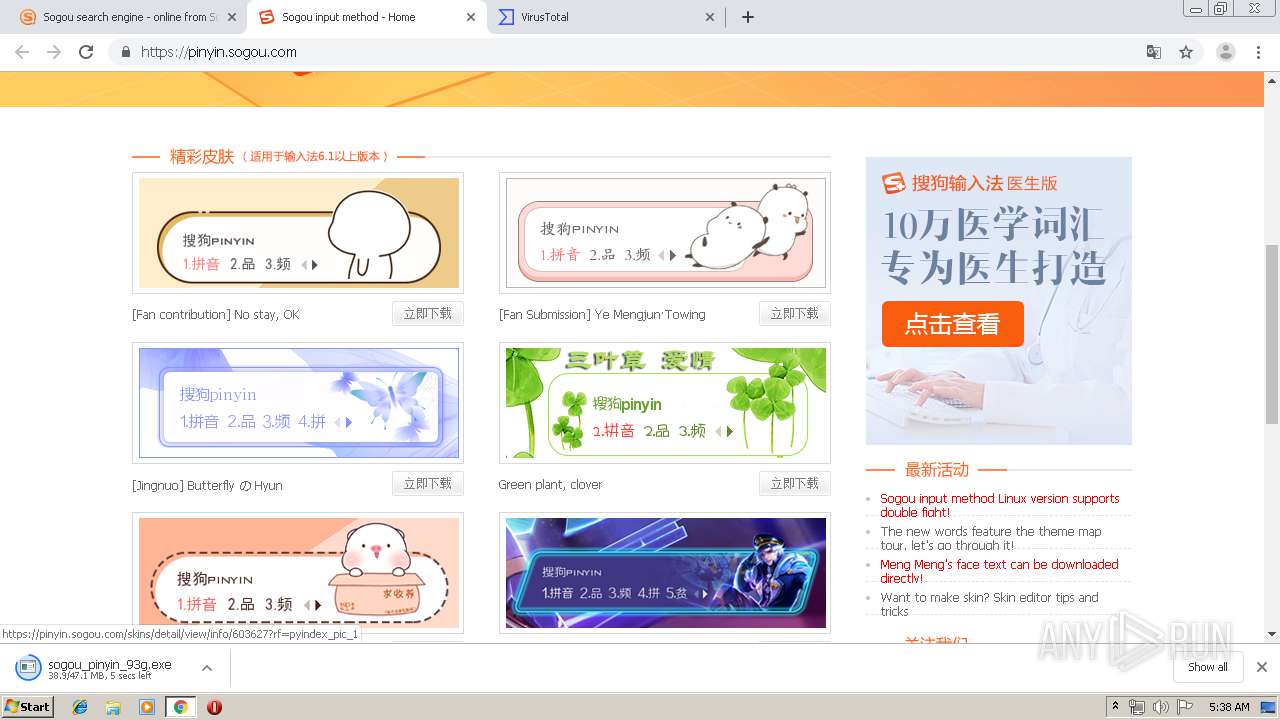Click the page vertical scrollbar thumb

1271,334
